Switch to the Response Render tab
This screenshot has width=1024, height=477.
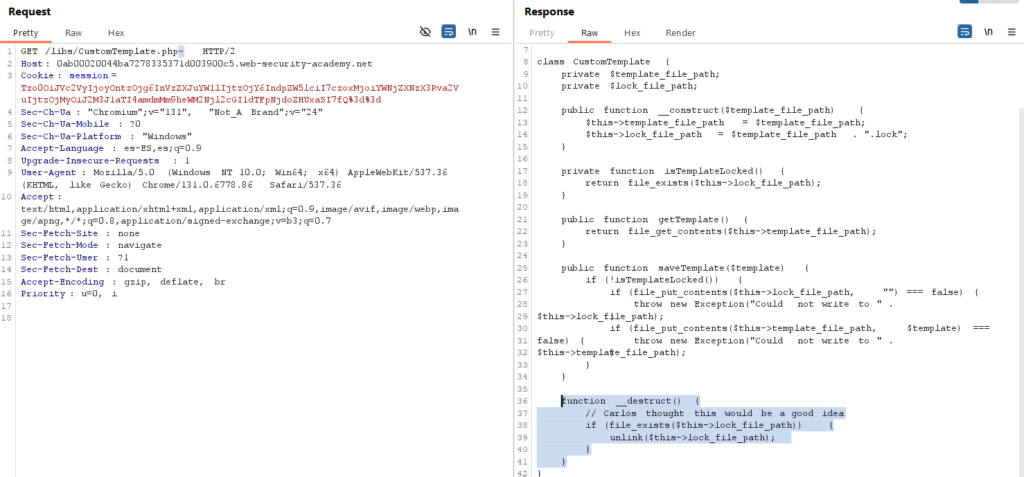680,33
